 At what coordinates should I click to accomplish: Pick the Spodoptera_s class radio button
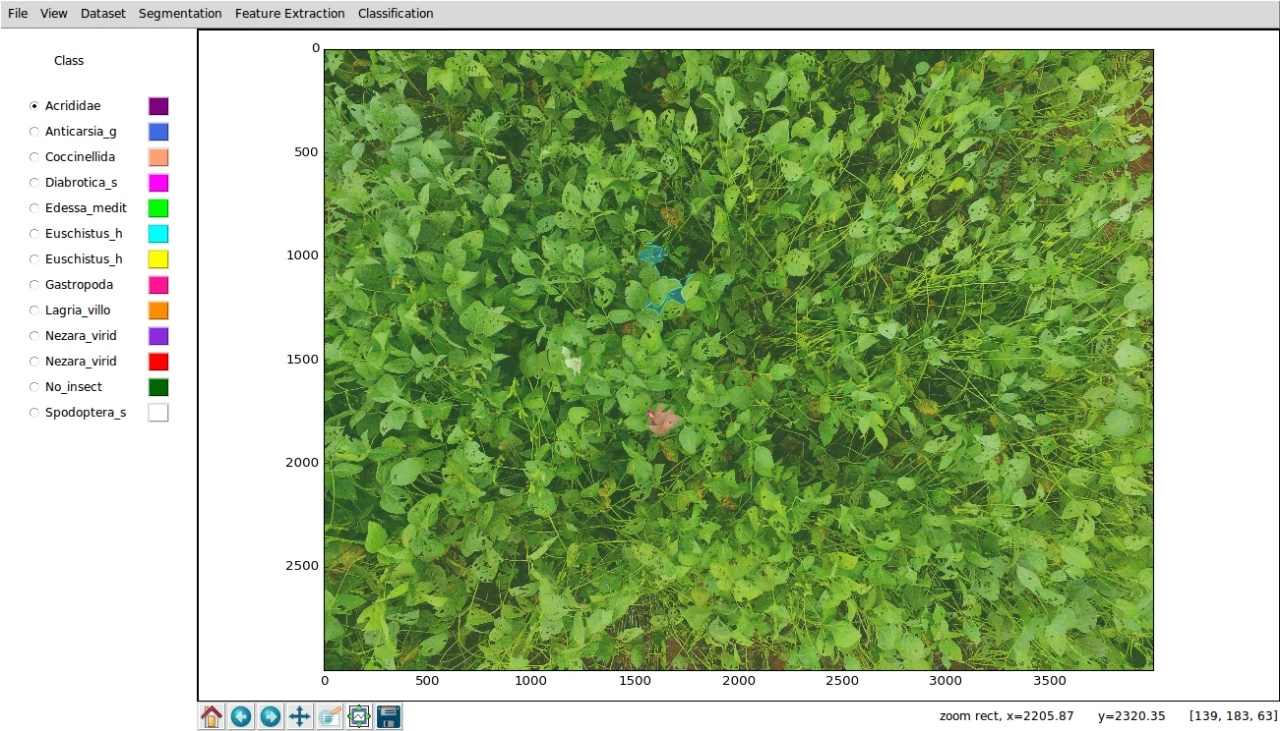[x=35, y=413]
